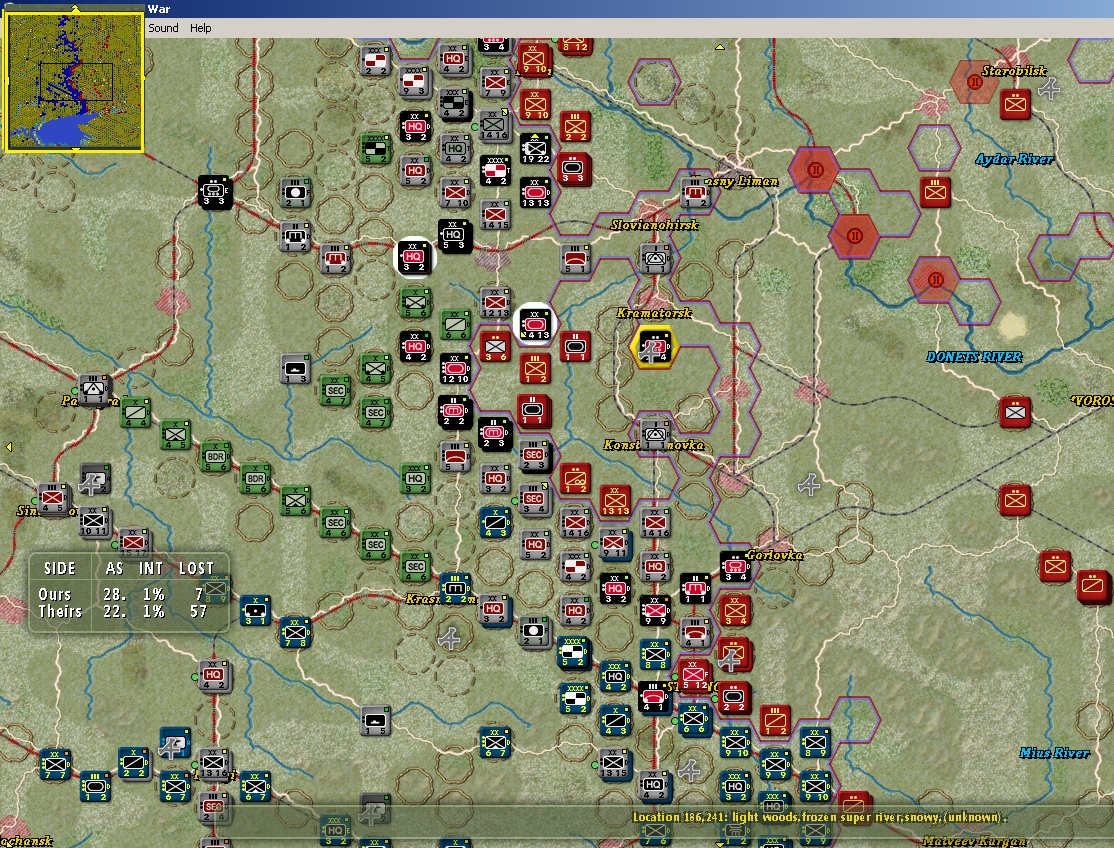
Task: Select the grey red-infantry unit with strength 14-15
Action: tap(495, 214)
